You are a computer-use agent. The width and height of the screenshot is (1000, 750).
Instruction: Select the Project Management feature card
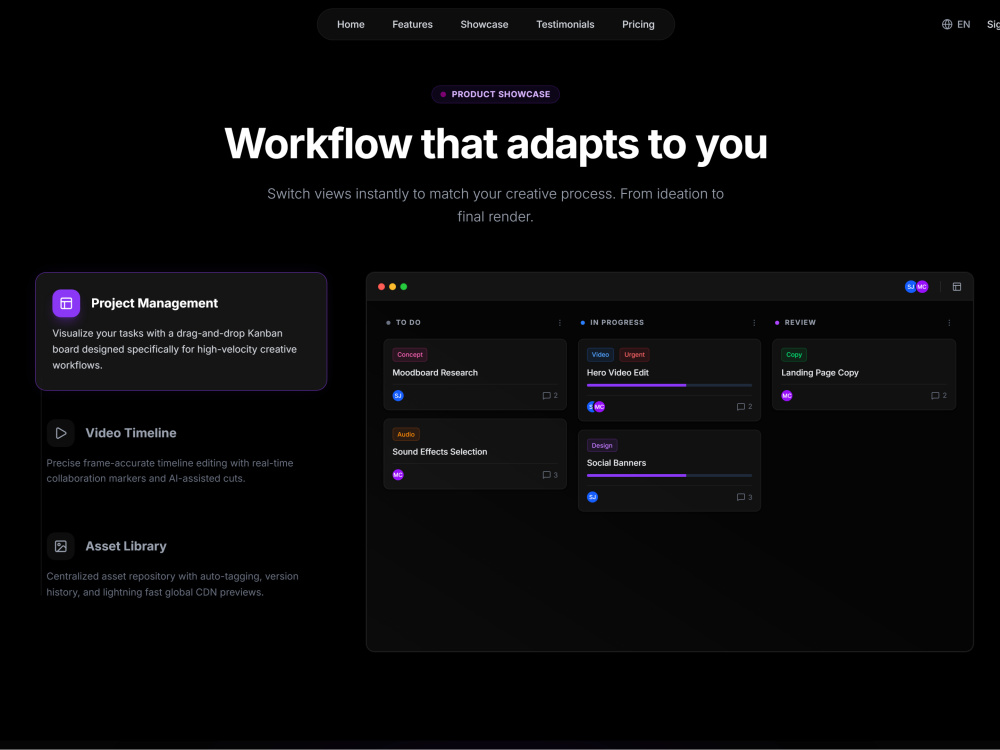[x=181, y=332]
